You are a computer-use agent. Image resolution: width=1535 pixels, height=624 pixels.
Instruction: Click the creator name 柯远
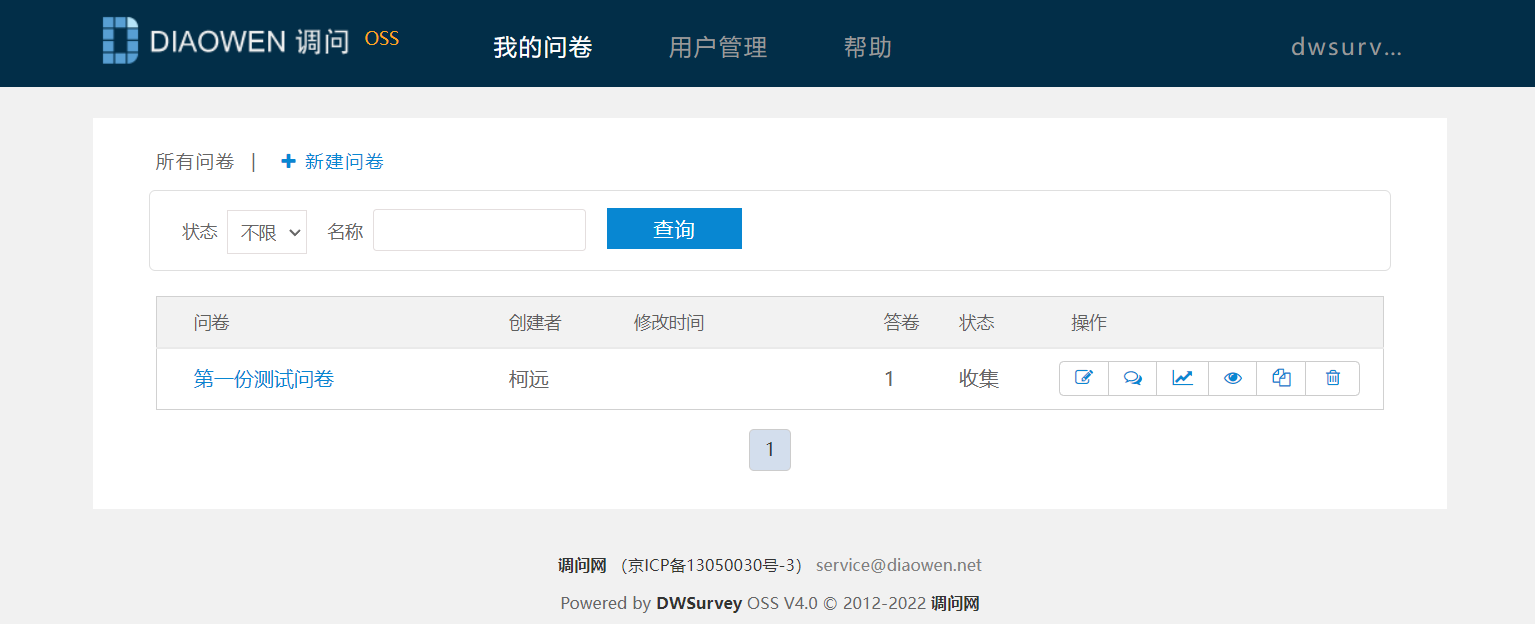[529, 379]
